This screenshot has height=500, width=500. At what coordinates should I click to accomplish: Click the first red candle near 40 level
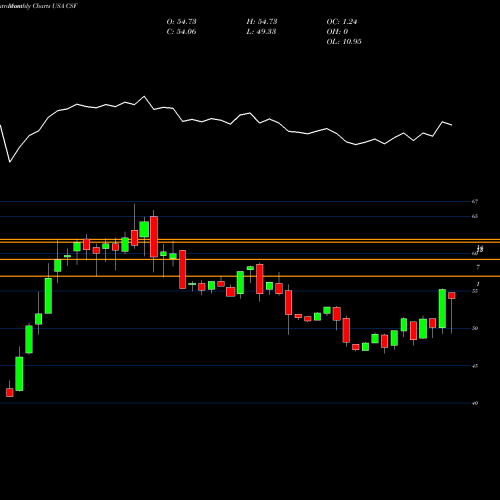[10, 392]
